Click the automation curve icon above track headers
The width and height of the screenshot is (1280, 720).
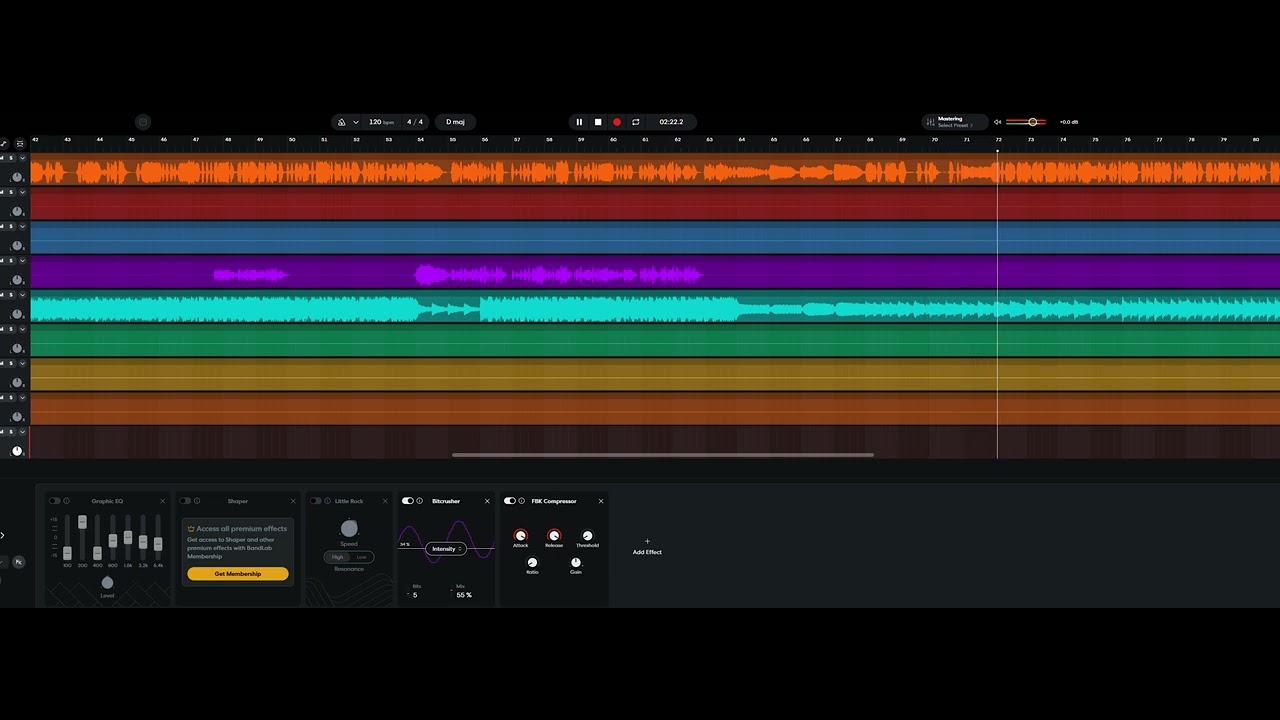click(4, 144)
